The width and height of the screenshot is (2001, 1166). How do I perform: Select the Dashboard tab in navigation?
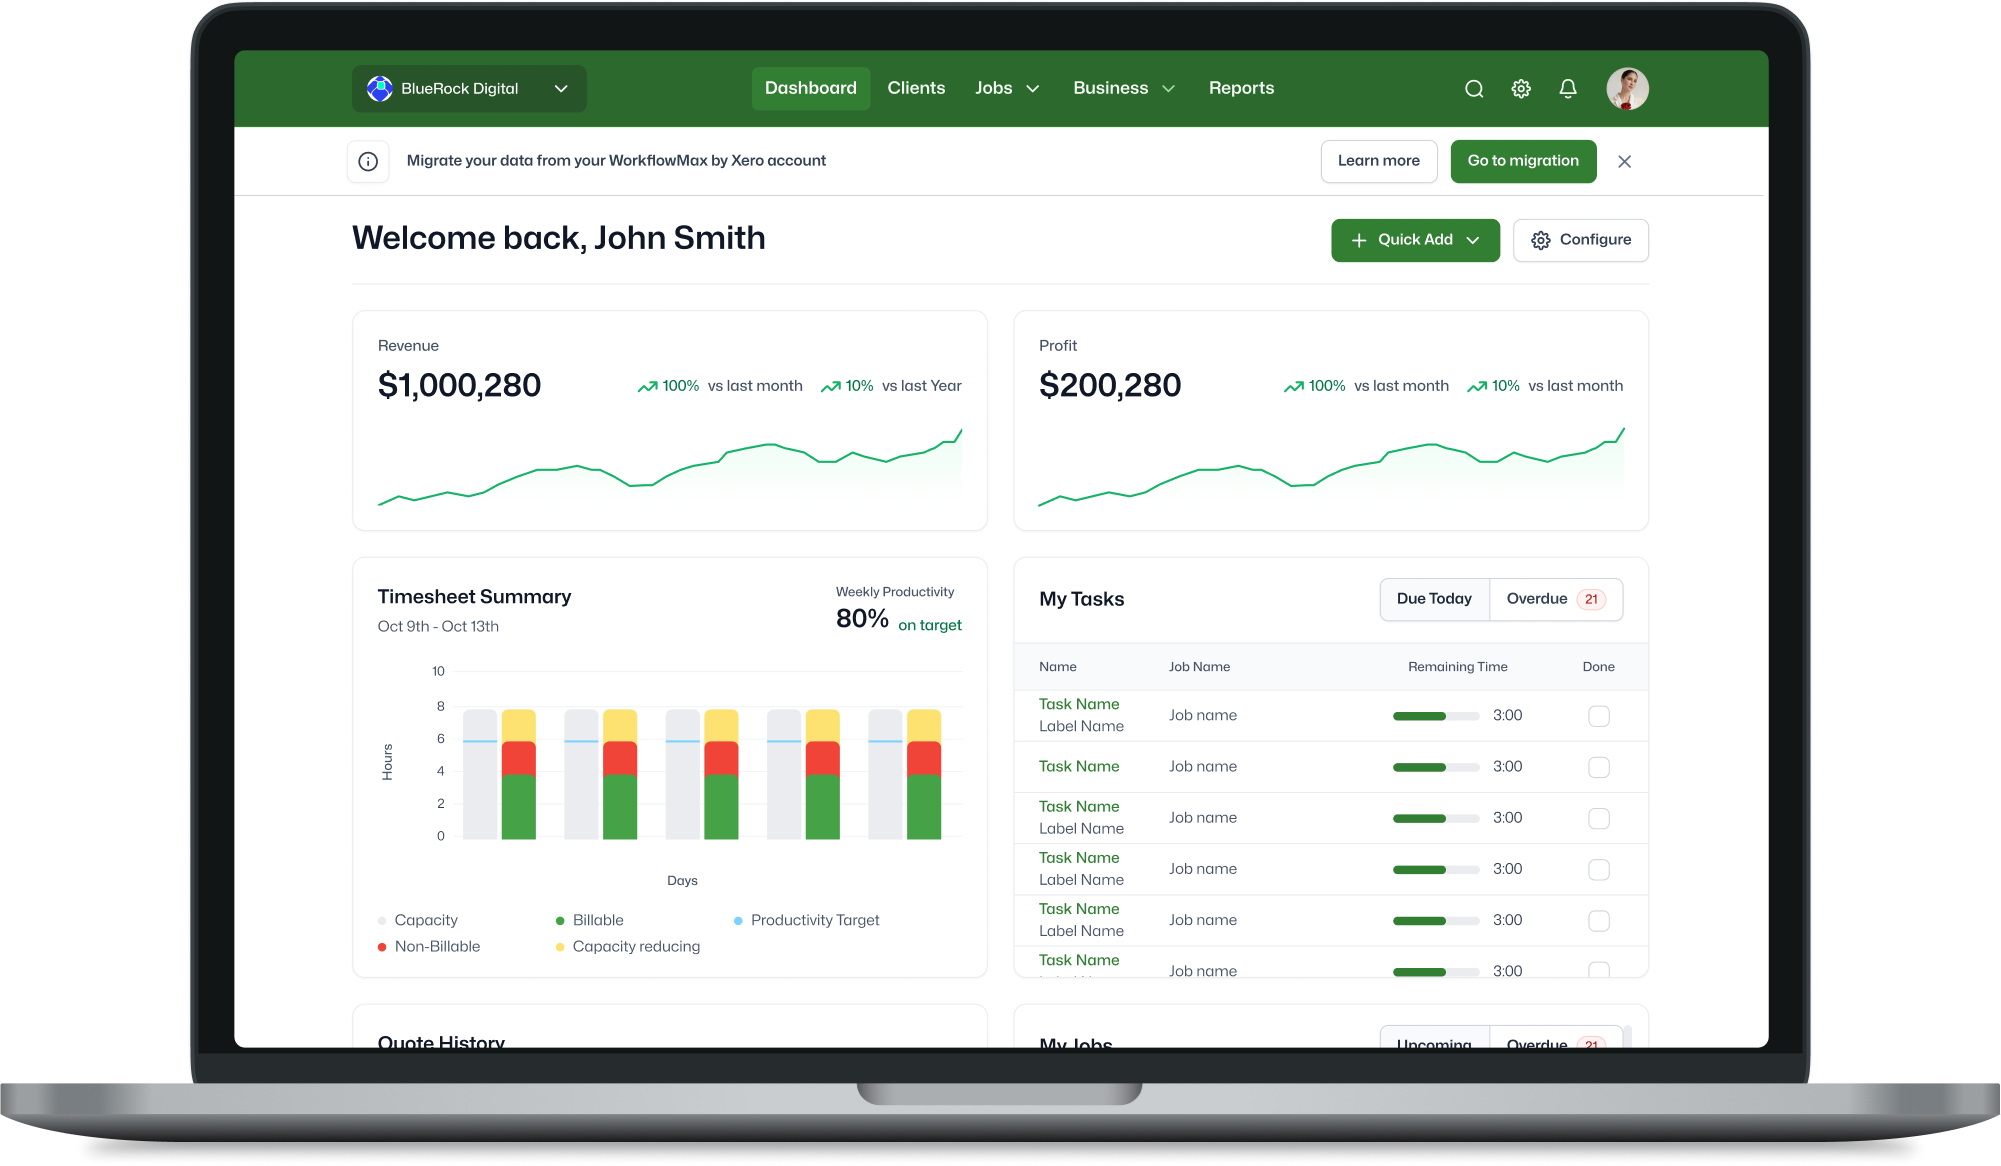(x=810, y=87)
